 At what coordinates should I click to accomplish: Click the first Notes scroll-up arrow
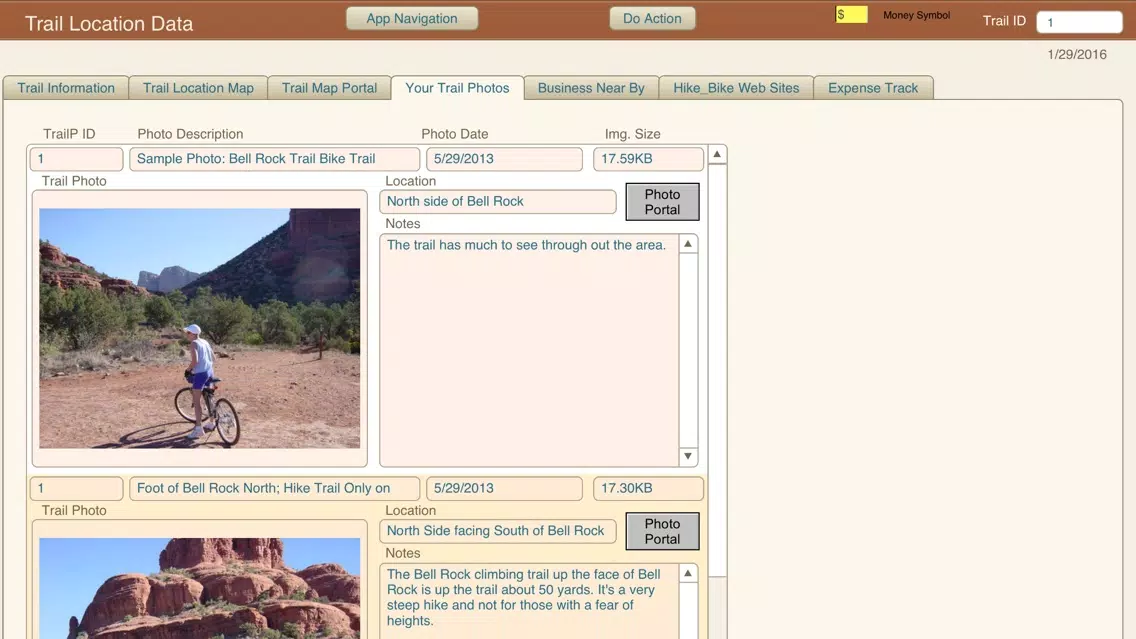(688, 244)
